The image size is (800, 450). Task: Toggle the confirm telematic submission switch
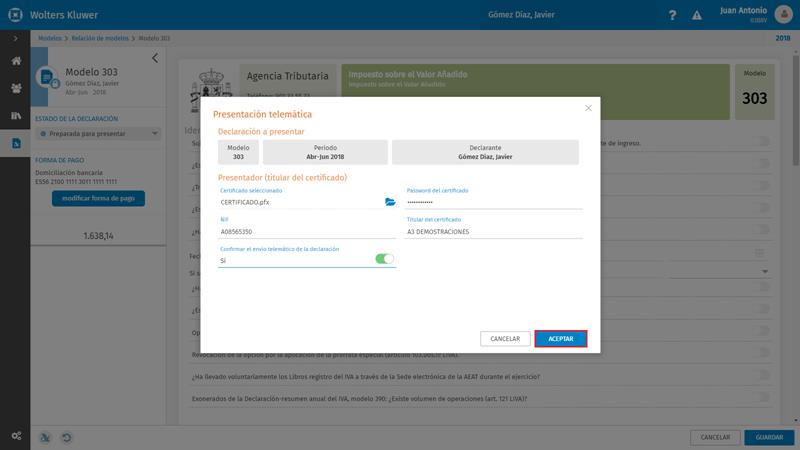point(385,259)
